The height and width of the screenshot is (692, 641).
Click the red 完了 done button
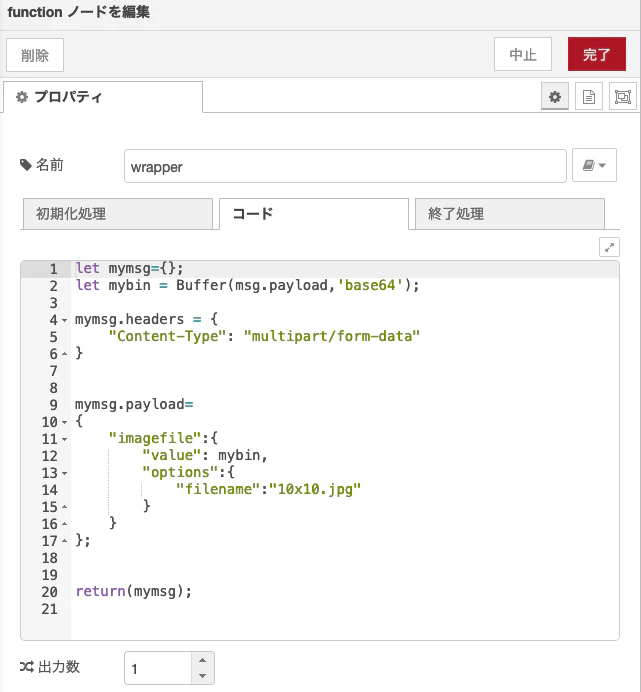(597, 54)
